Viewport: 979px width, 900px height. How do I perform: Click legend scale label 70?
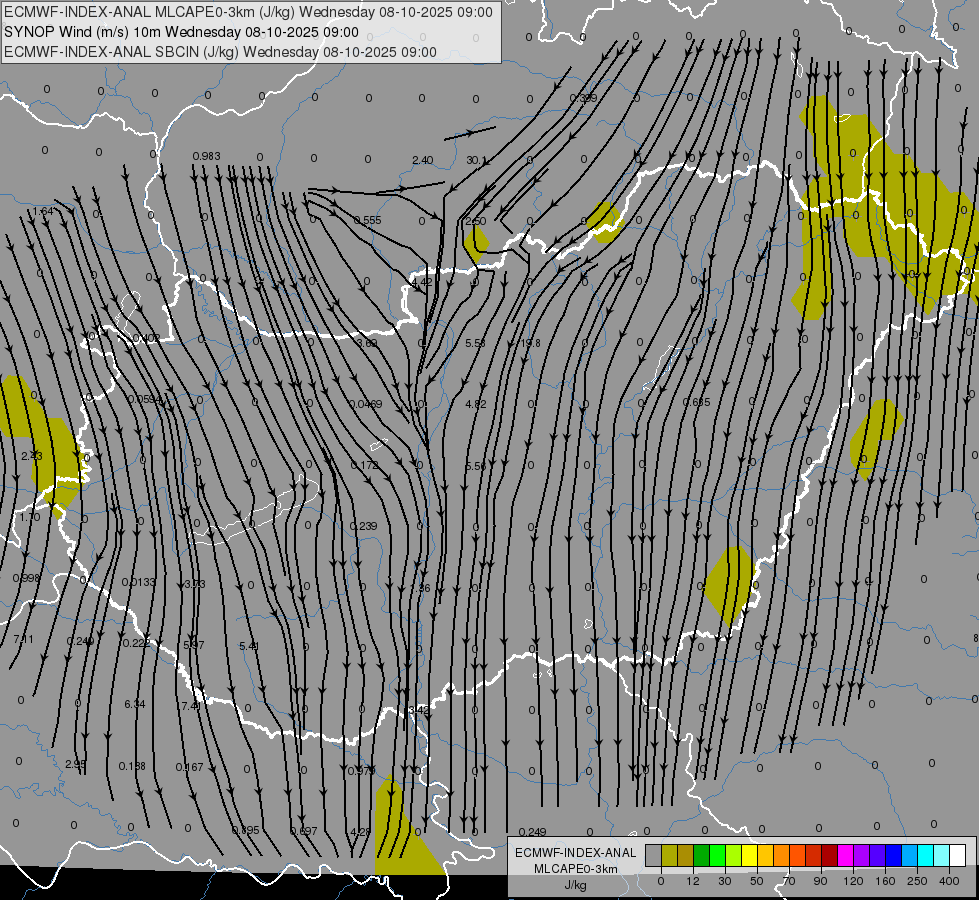tap(789, 881)
